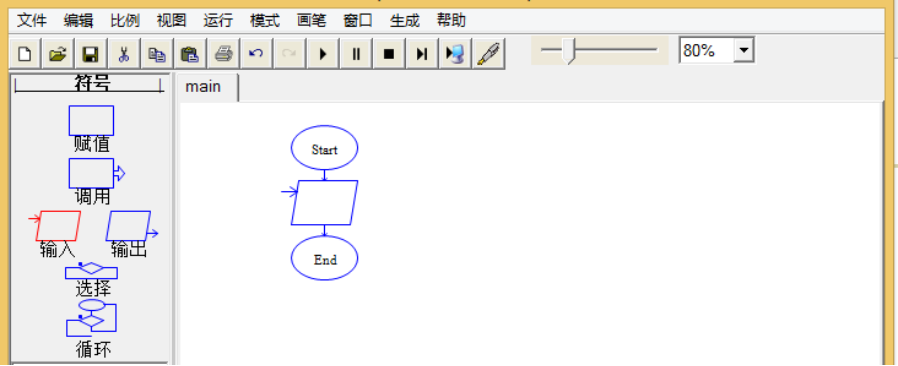This screenshot has width=898, height=366.
Task: Switch to the main tab
Action: [x=207, y=88]
